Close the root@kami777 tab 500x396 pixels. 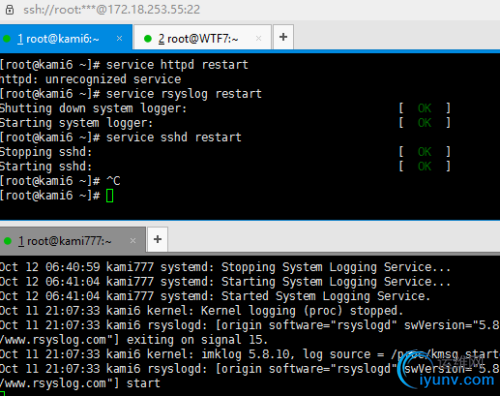(133, 240)
